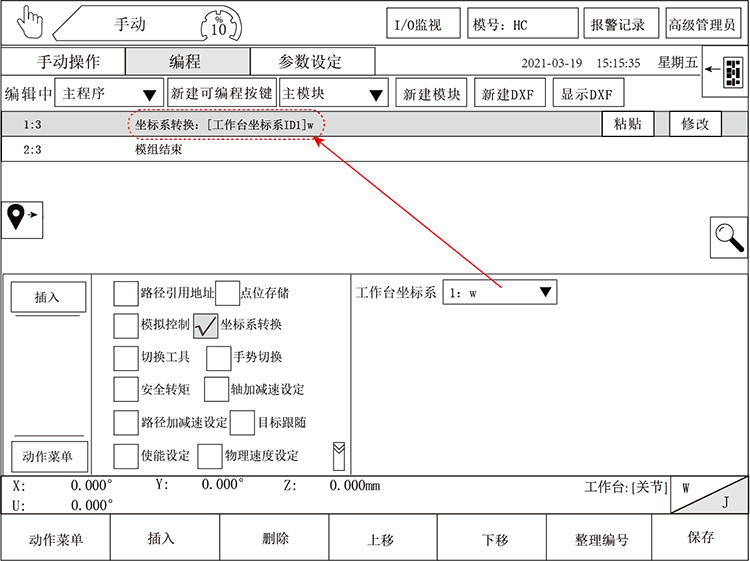The image size is (750, 561).
Task: Click the location pin arrow icon
Action: click(23, 217)
